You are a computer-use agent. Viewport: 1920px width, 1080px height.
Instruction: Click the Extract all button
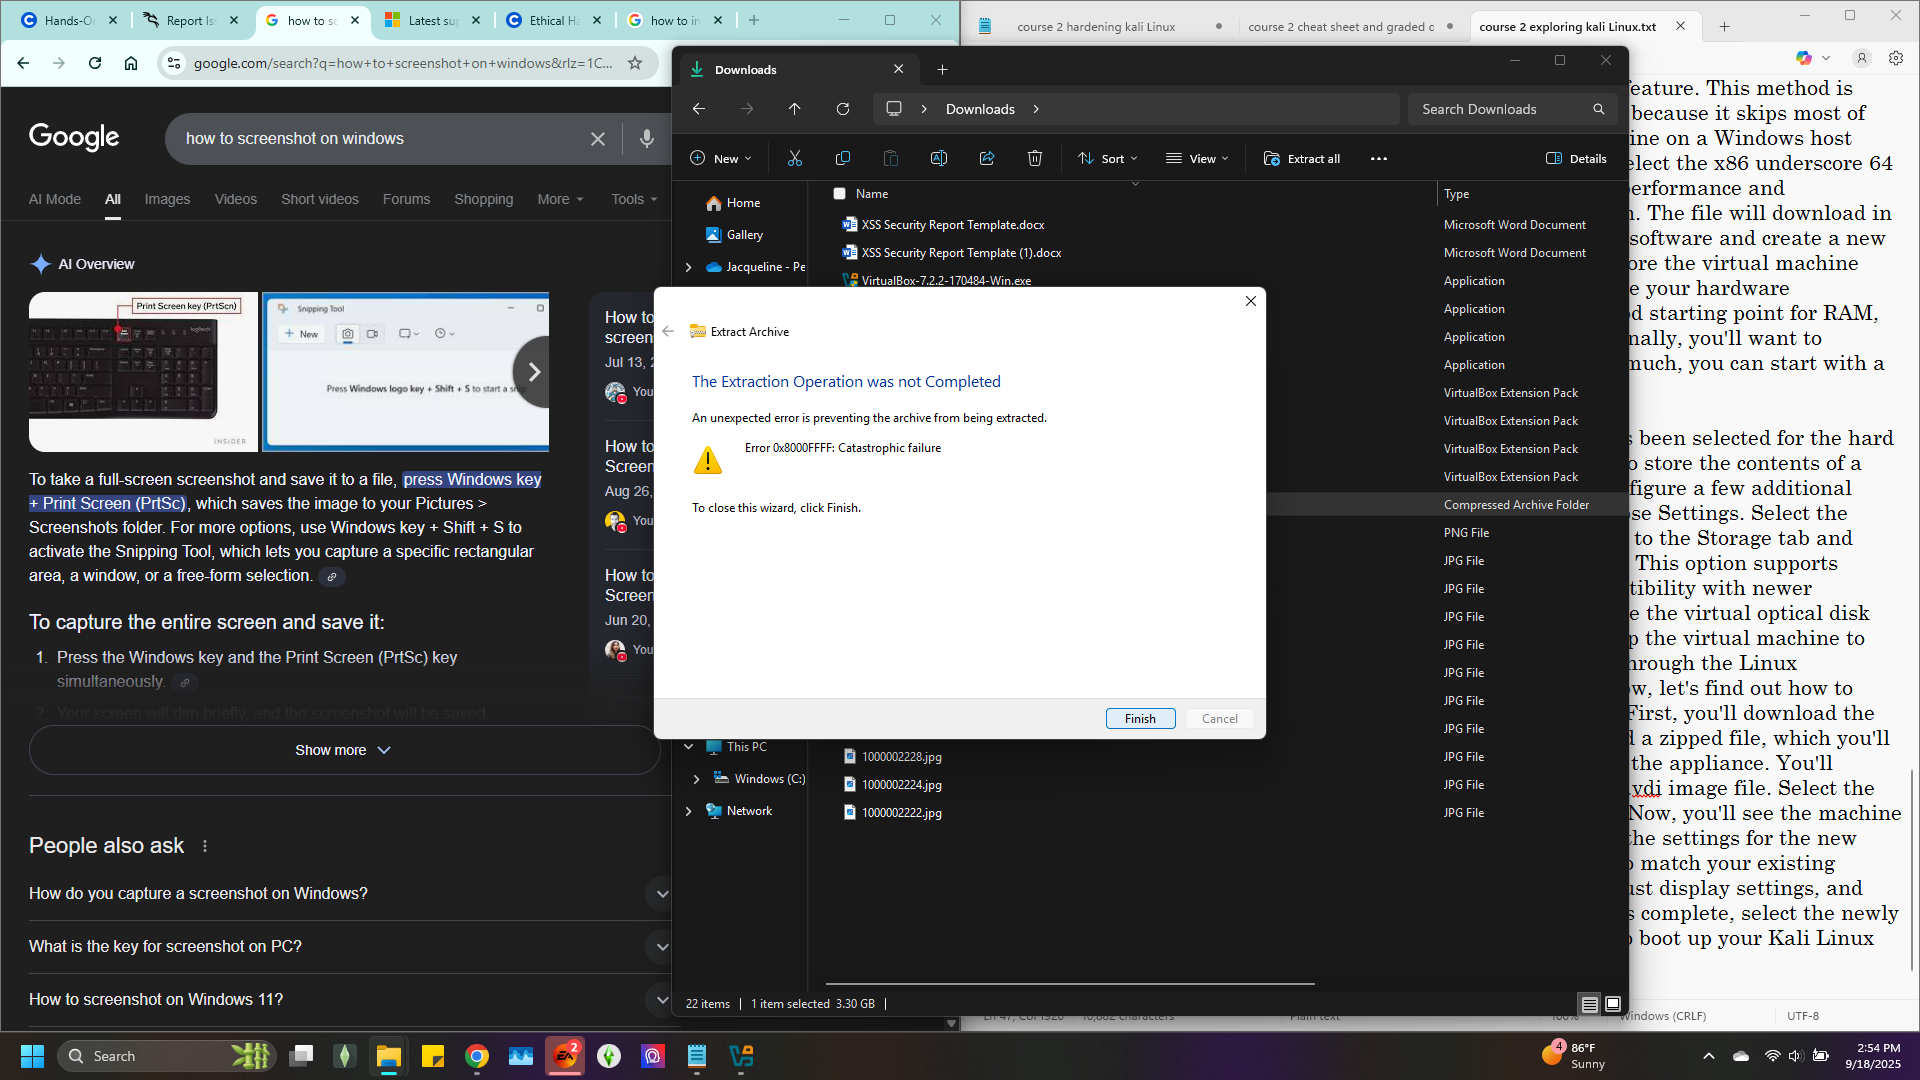pyautogui.click(x=1302, y=159)
